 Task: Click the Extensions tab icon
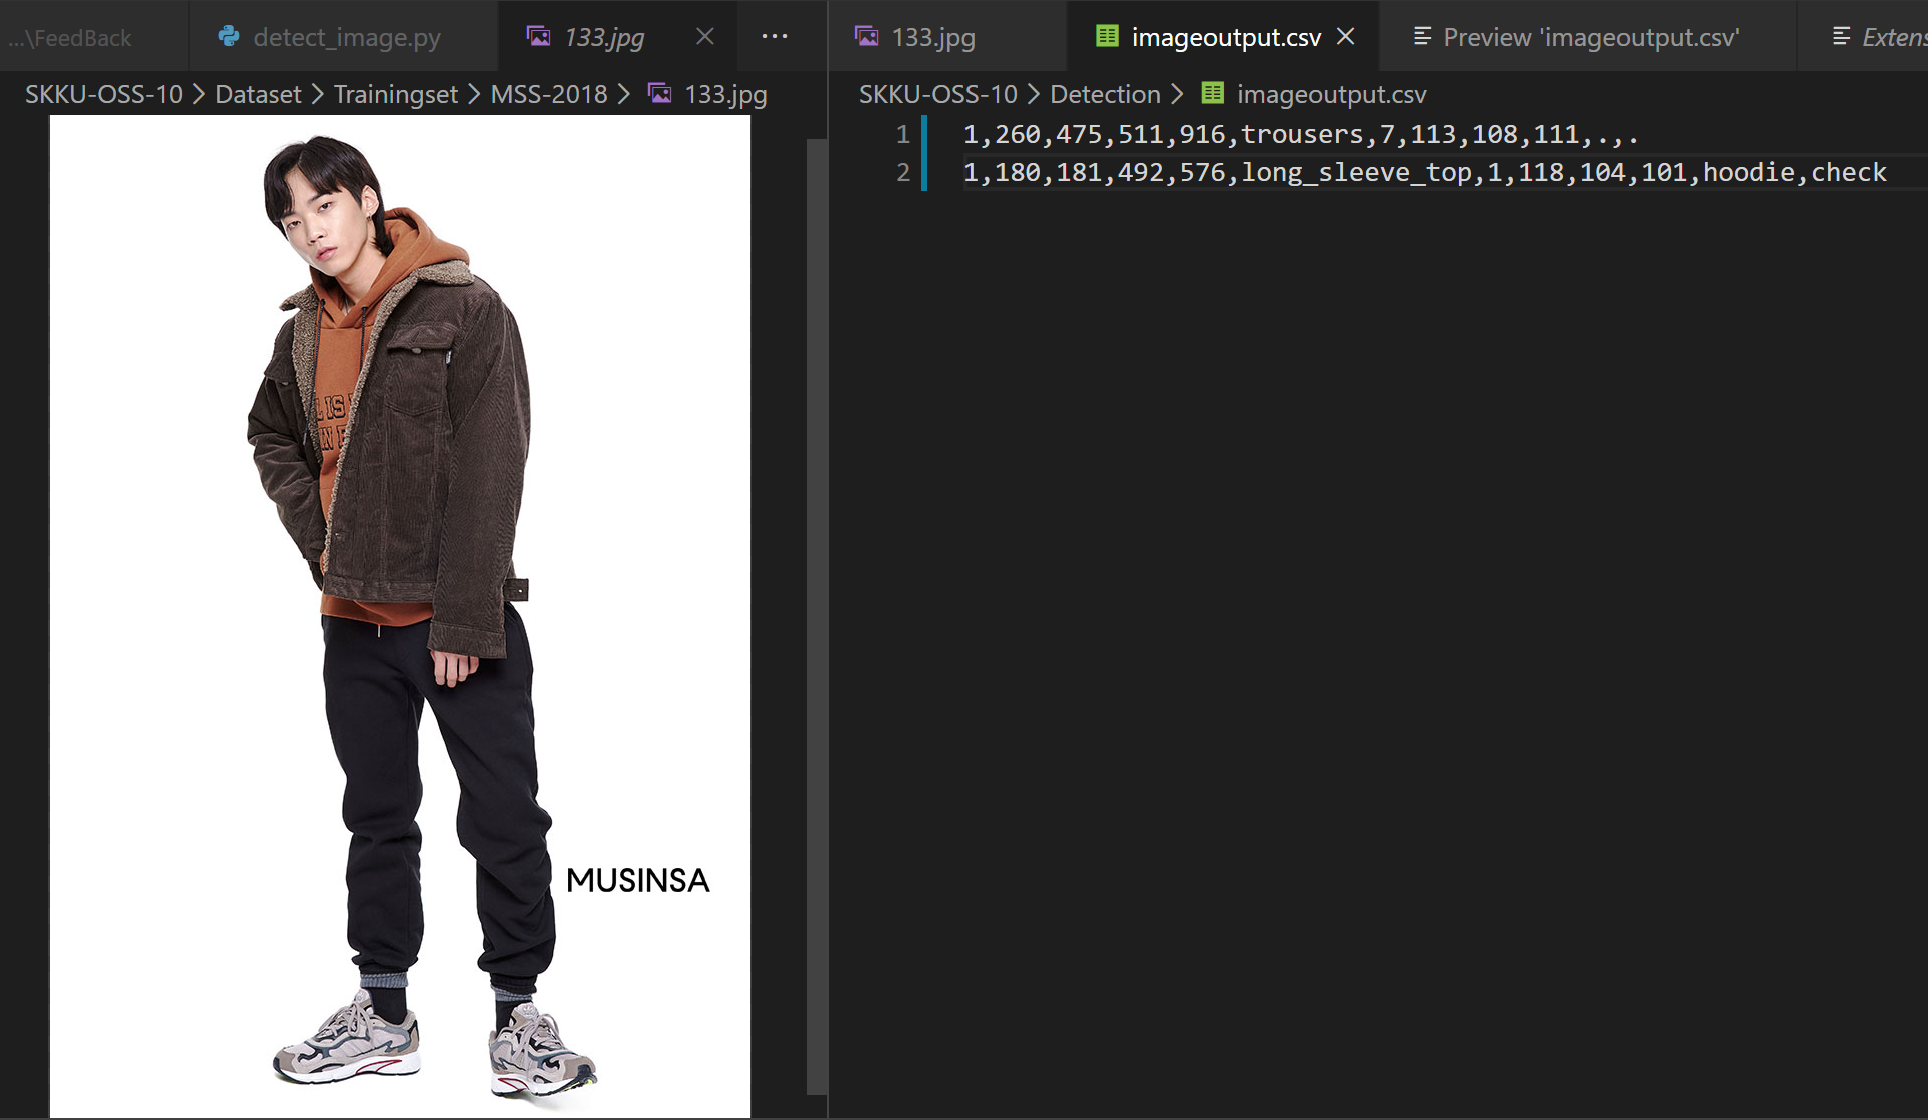tap(1841, 37)
